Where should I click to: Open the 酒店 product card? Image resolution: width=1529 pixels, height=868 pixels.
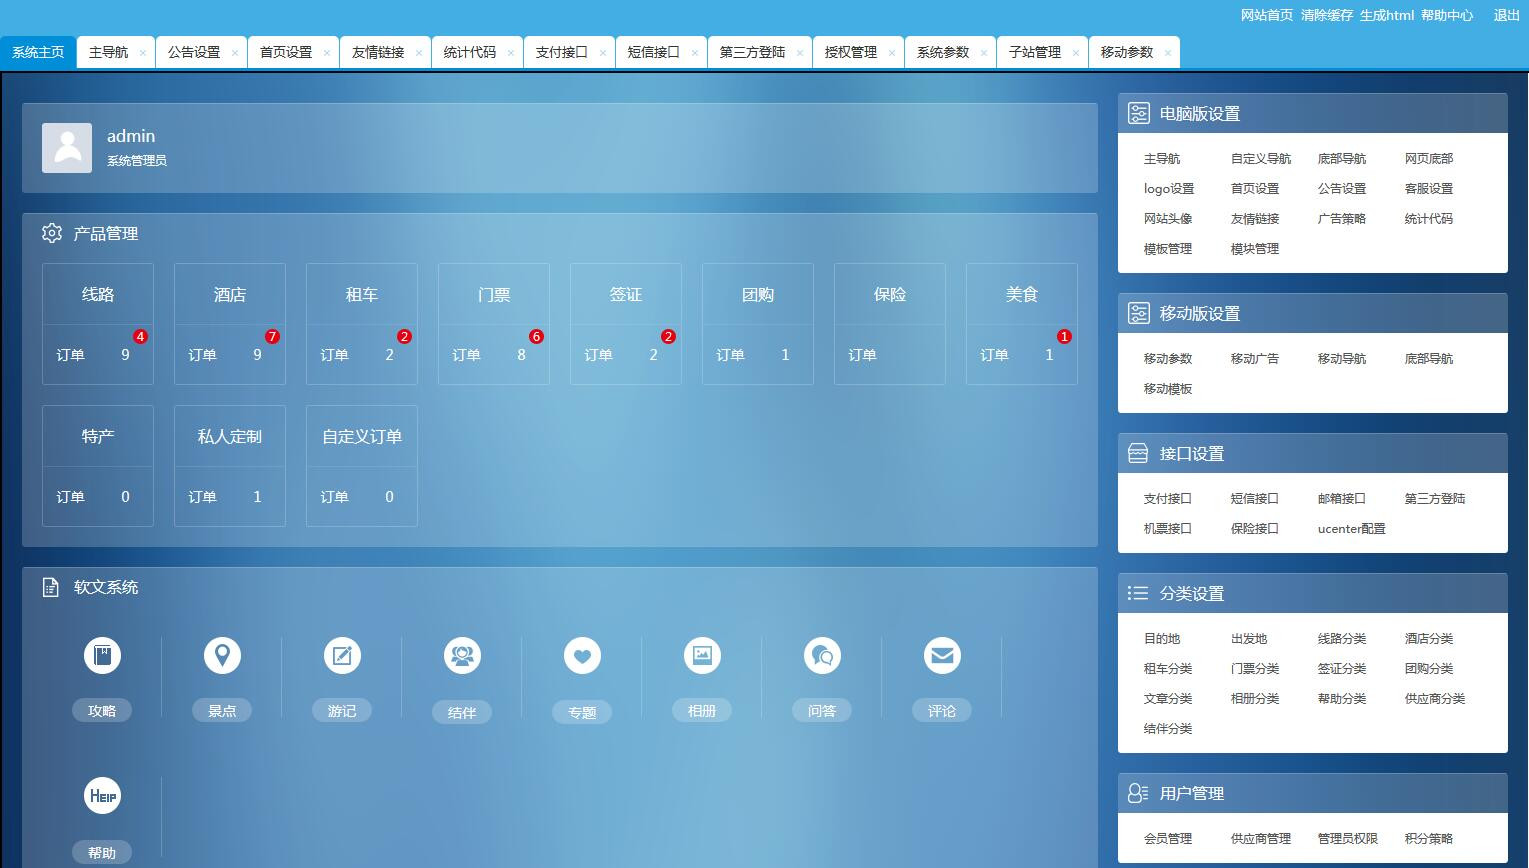pyautogui.click(x=230, y=324)
